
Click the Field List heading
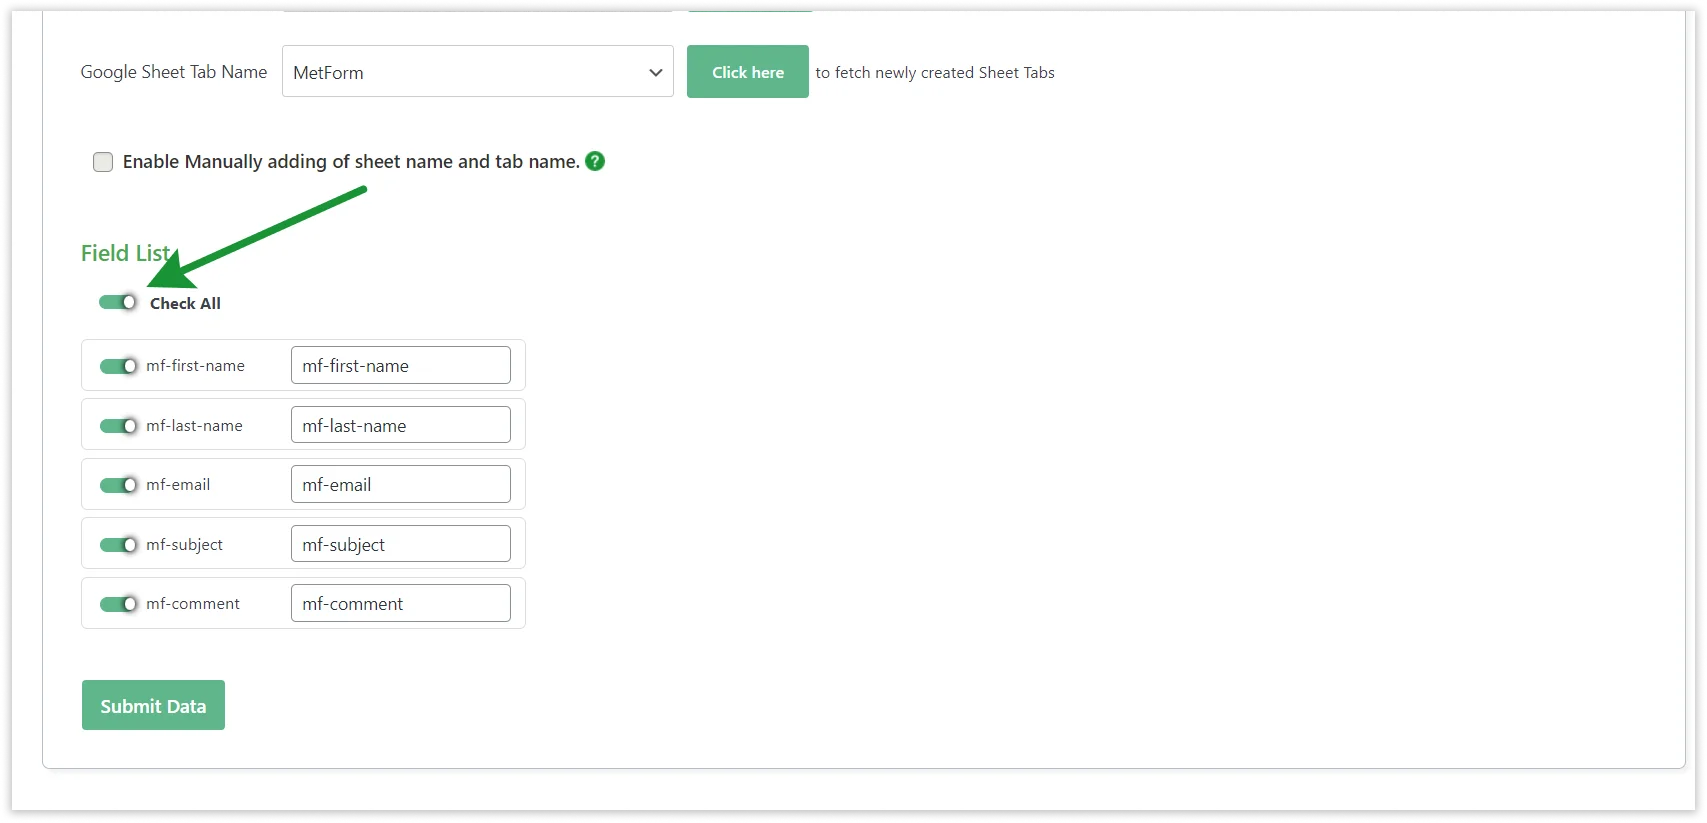tap(126, 253)
